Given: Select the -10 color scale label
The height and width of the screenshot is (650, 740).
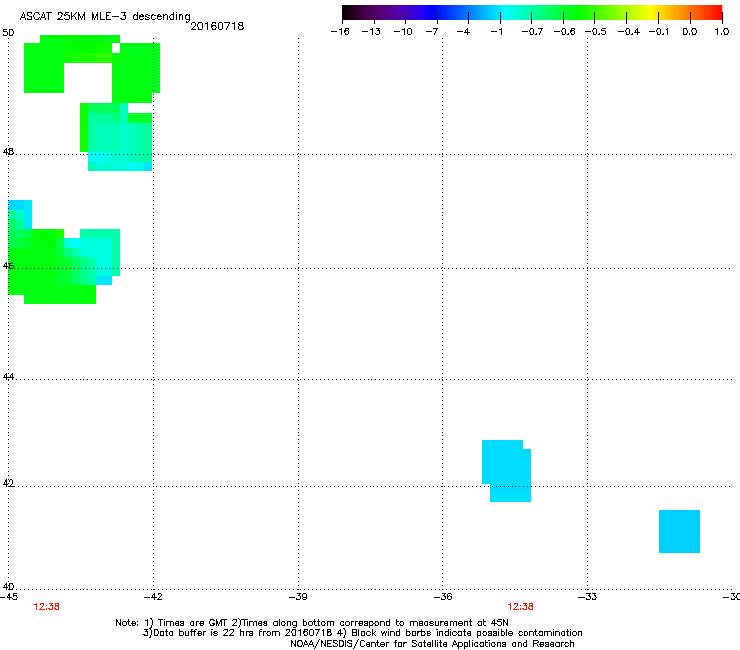Looking at the screenshot, I should pyautogui.click(x=403, y=32).
